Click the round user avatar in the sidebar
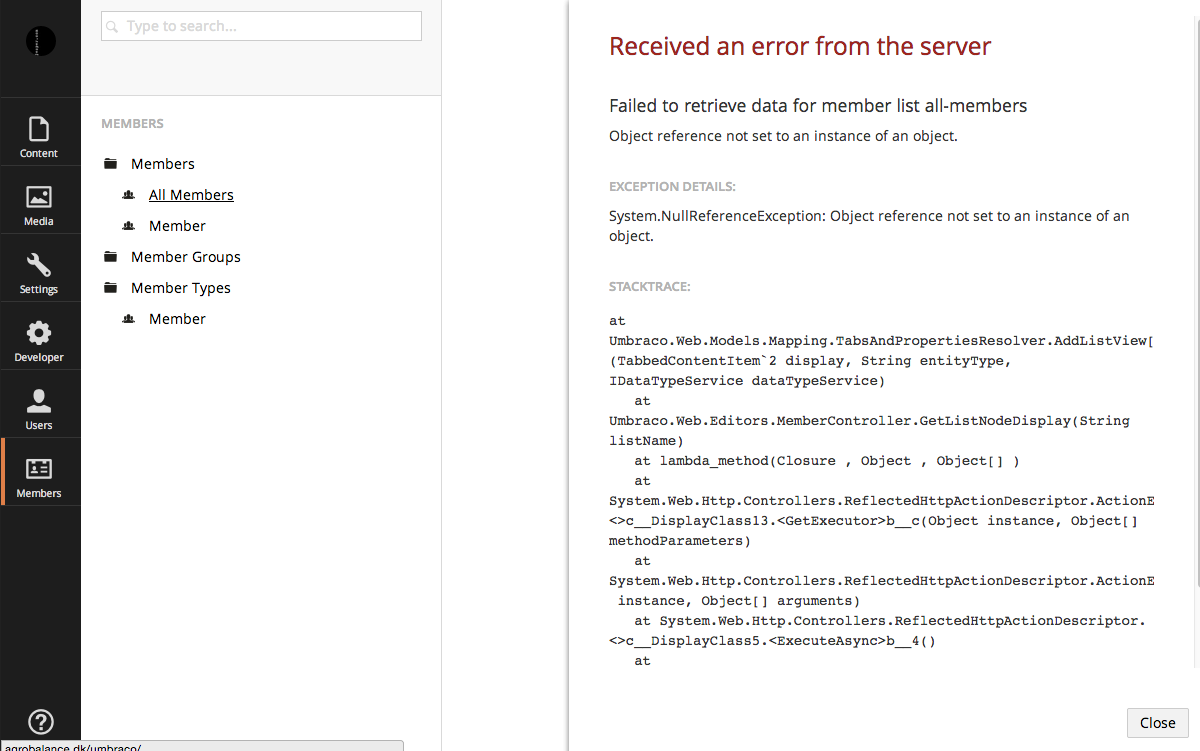This screenshot has height=751, width=1200. [x=40, y=41]
